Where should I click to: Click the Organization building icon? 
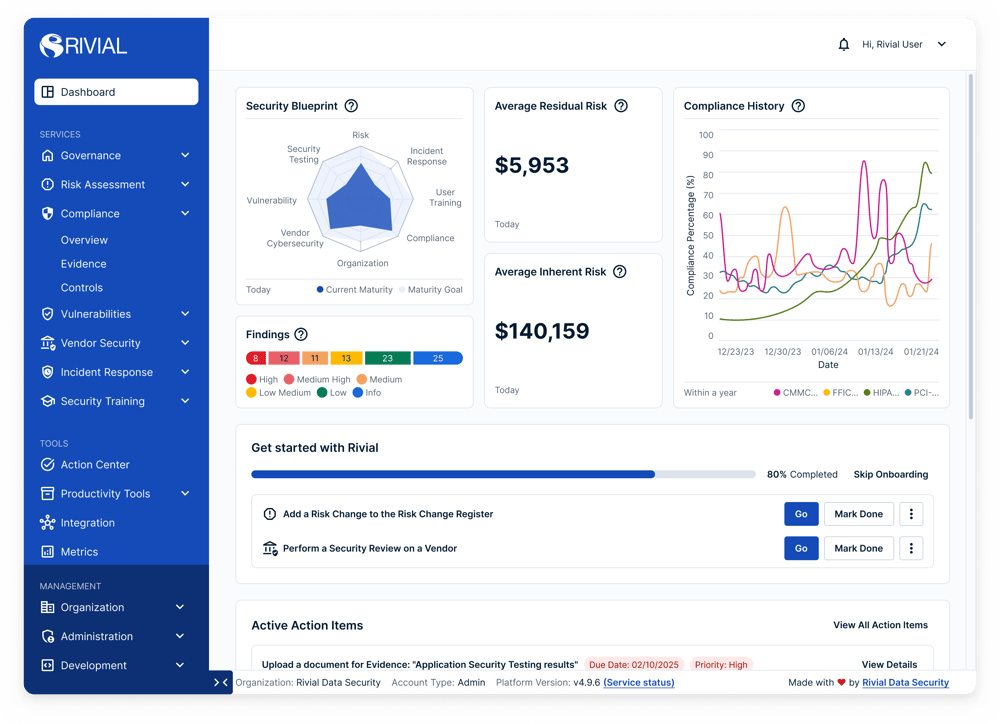click(x=47, y=607)
